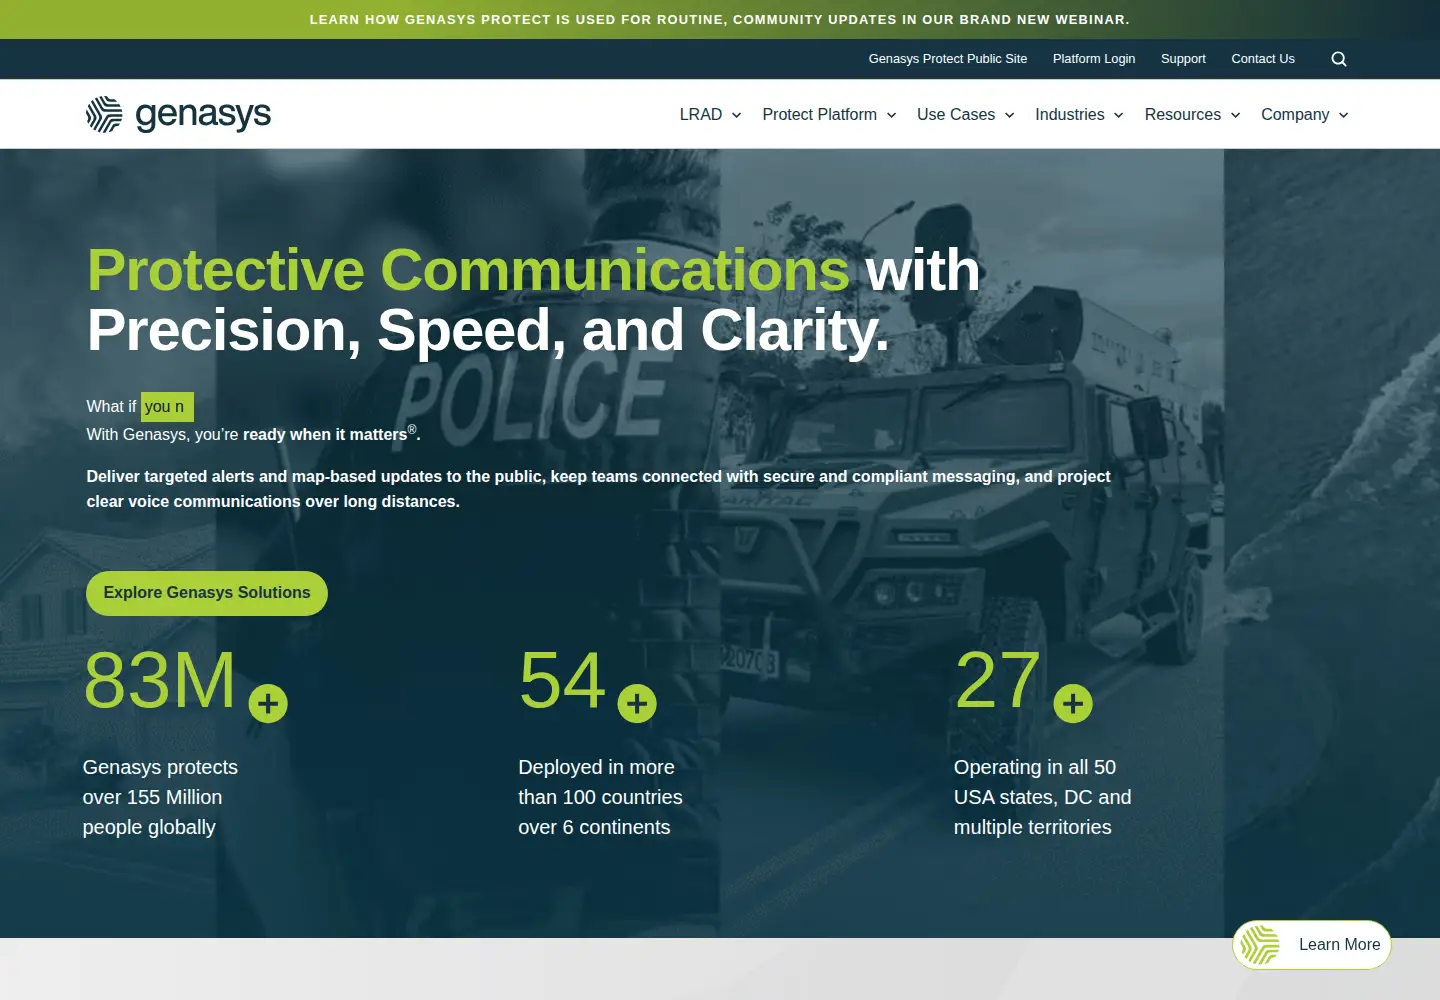This screenshot has height=1000, width=1440.
Task: Click the highlighted 'you n' animated text
Action: point(167,407)
